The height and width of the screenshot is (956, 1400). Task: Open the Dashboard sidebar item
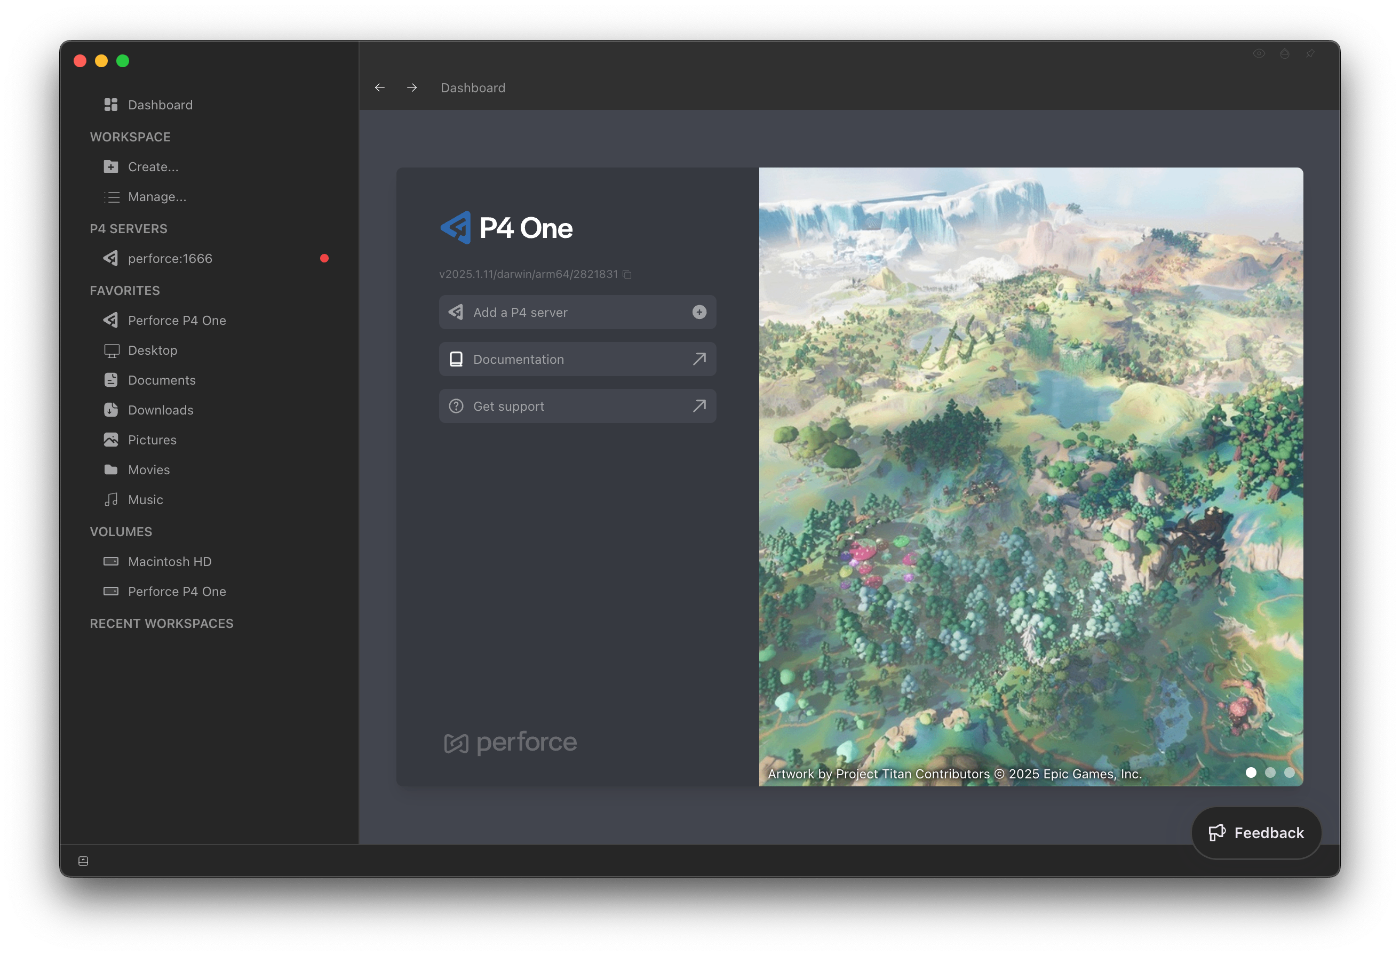click(x=148, y=105)
